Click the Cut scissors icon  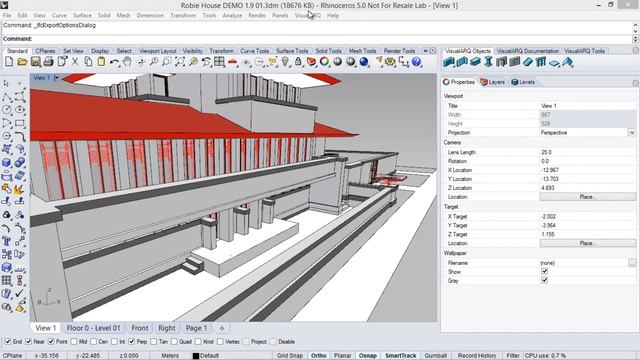pyautogui.click(x=75, y=62)
